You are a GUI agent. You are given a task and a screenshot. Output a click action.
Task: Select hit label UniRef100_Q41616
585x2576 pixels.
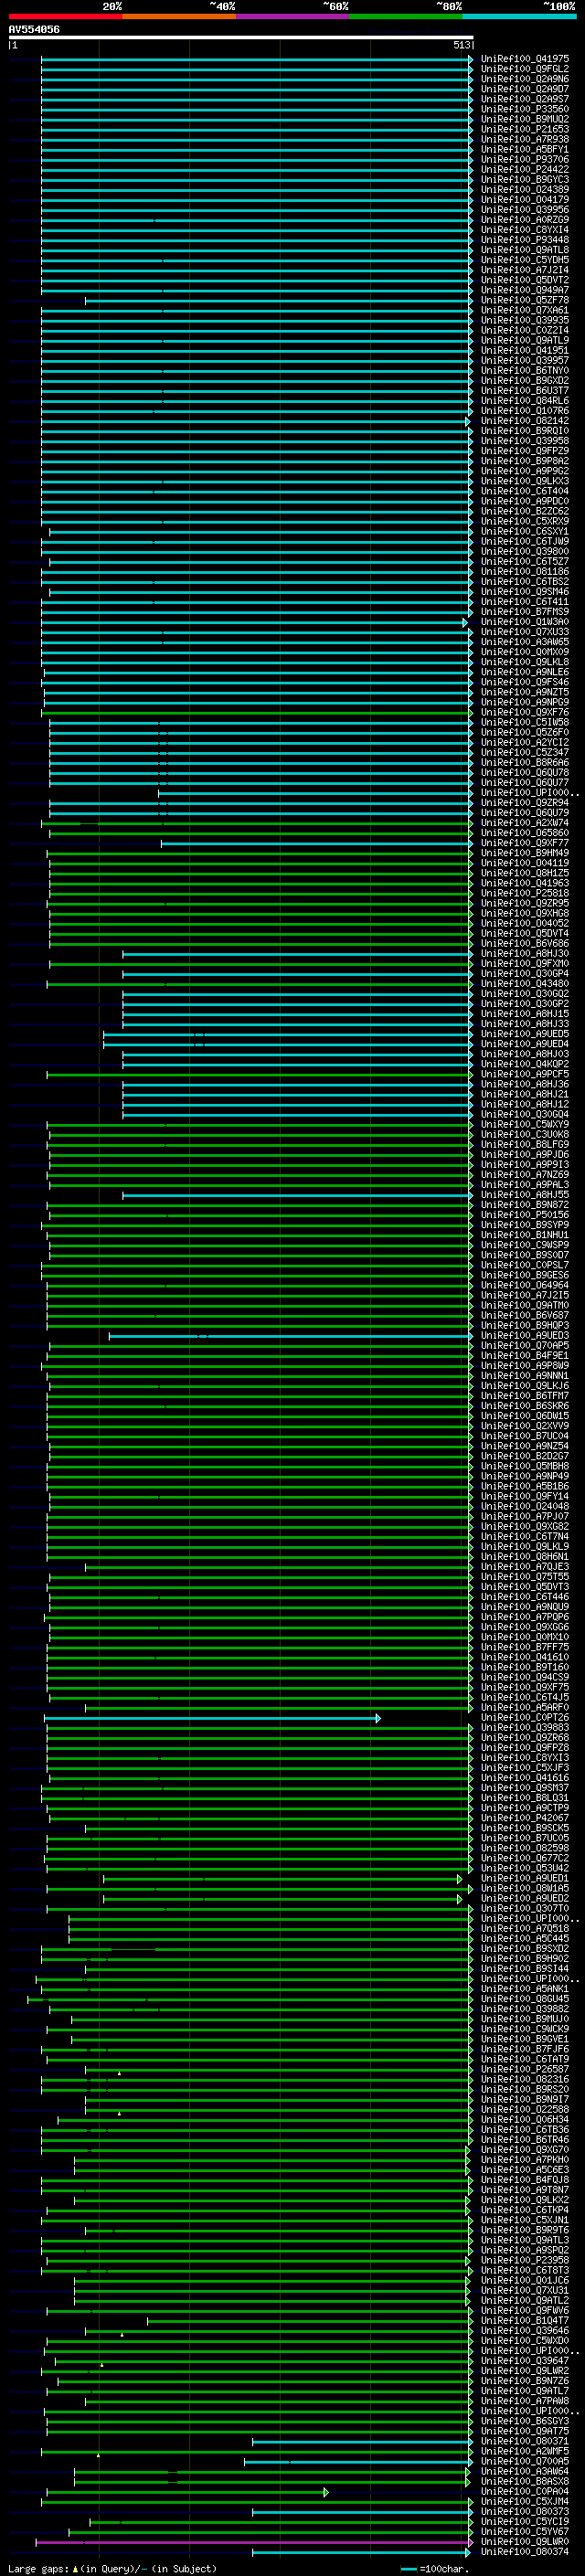point(524,1778)
